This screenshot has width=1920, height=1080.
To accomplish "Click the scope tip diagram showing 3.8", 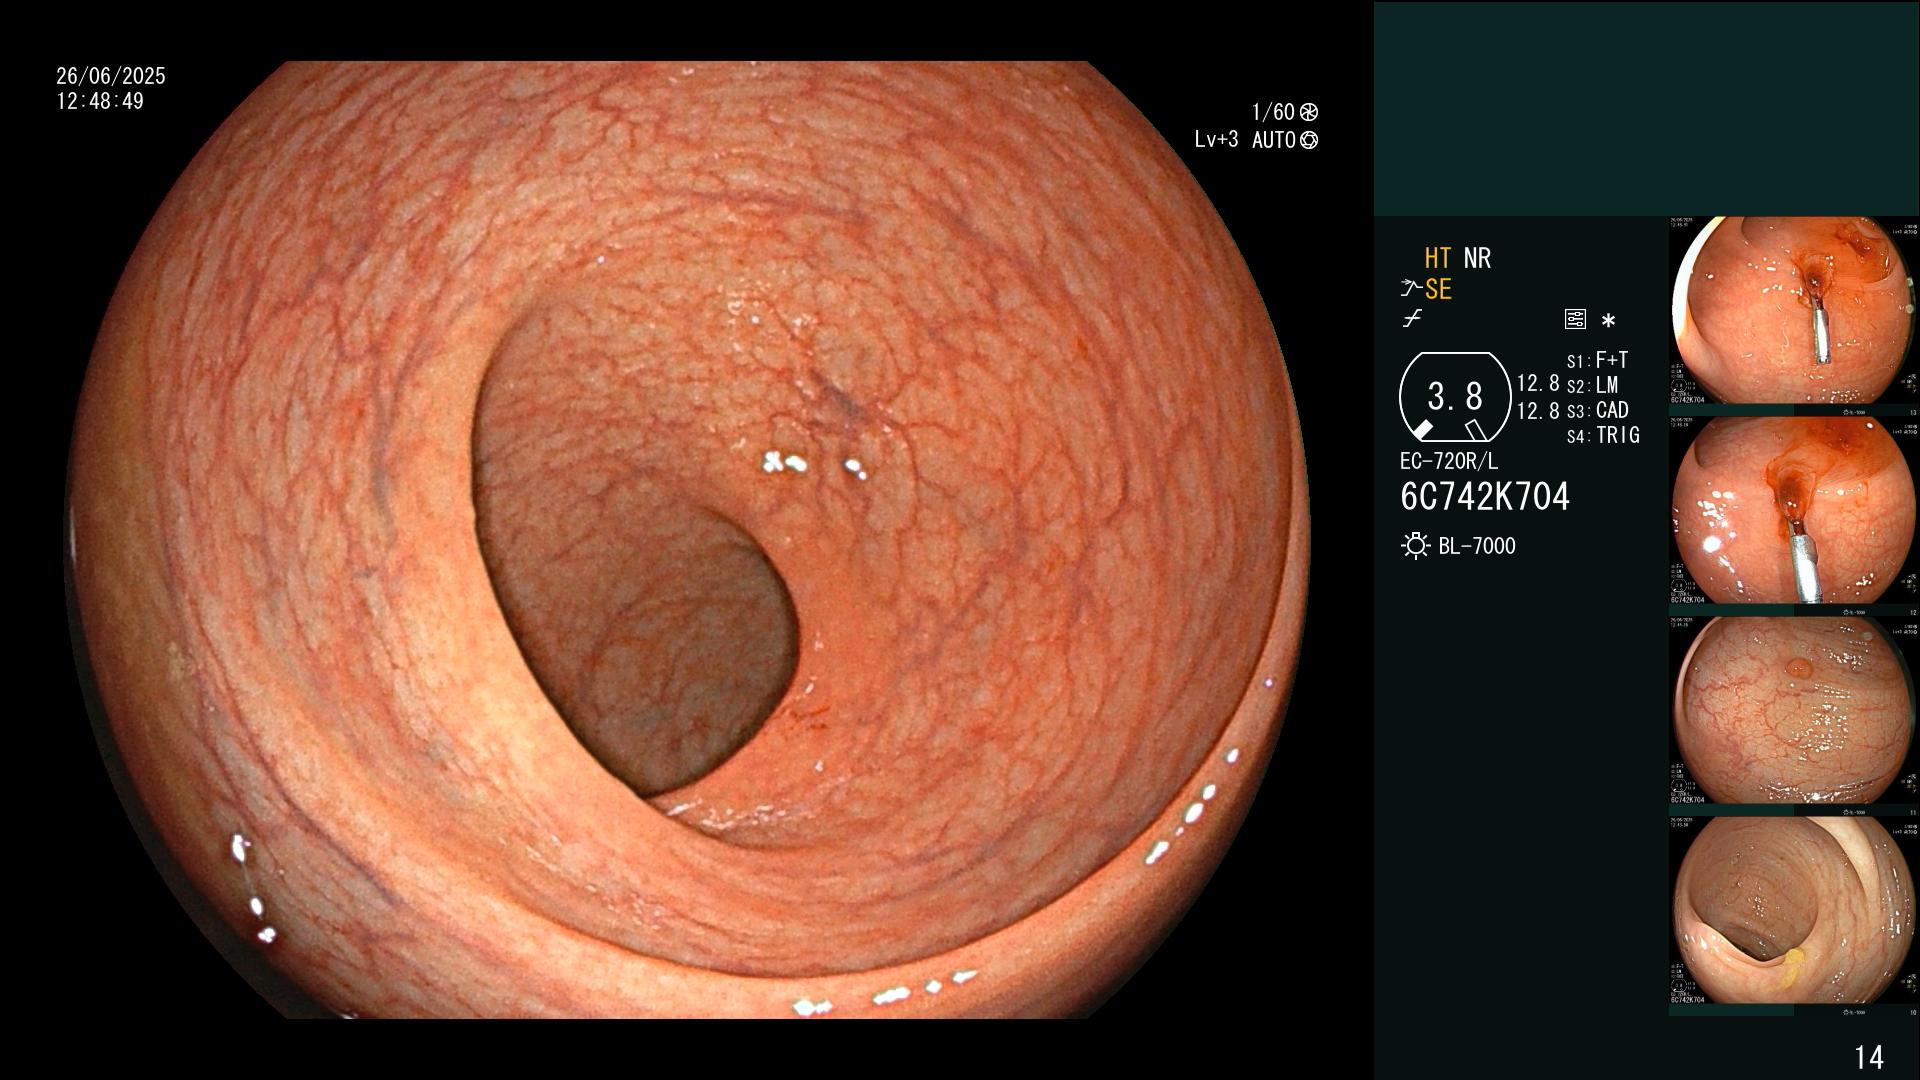I will (1454, 397).
